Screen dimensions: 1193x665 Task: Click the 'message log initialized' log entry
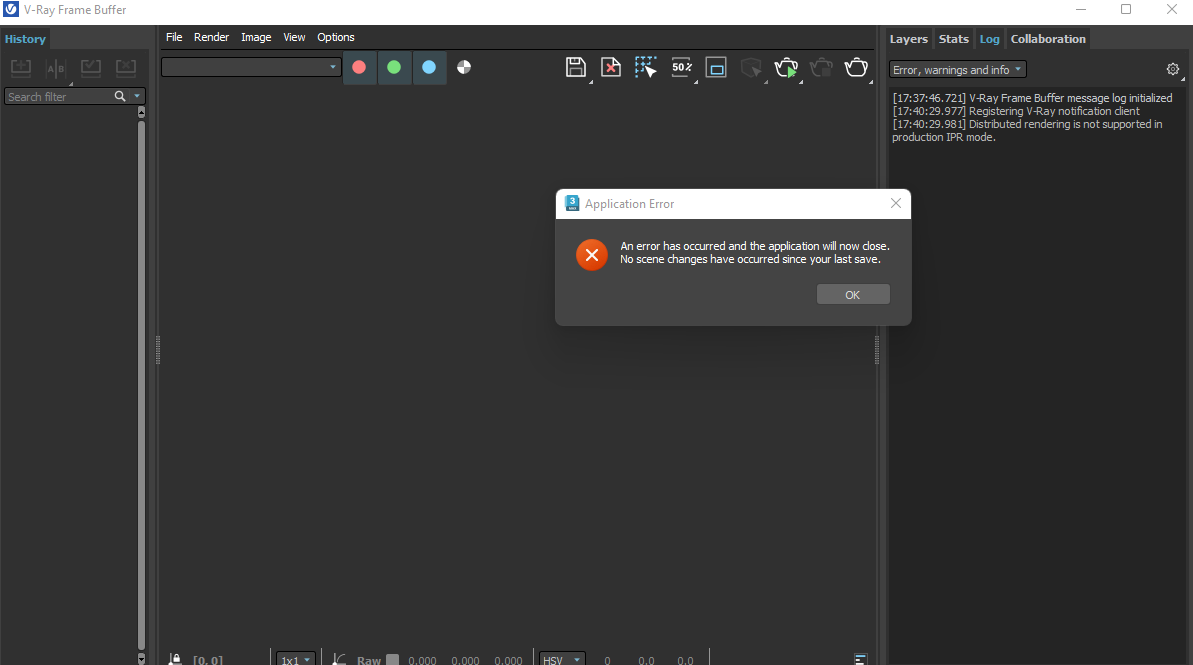1032,98
